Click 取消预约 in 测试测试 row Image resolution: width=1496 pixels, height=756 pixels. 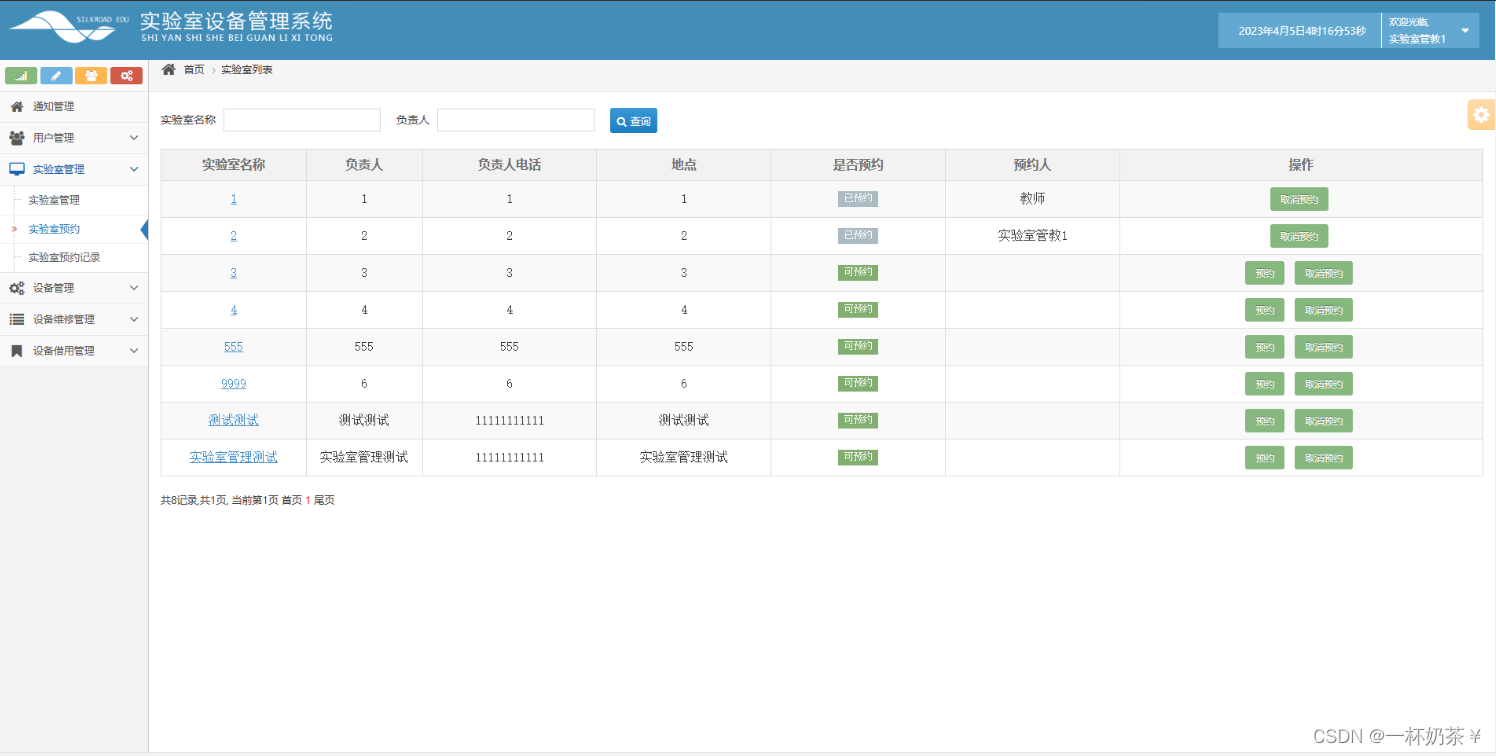coord(1324,421)
